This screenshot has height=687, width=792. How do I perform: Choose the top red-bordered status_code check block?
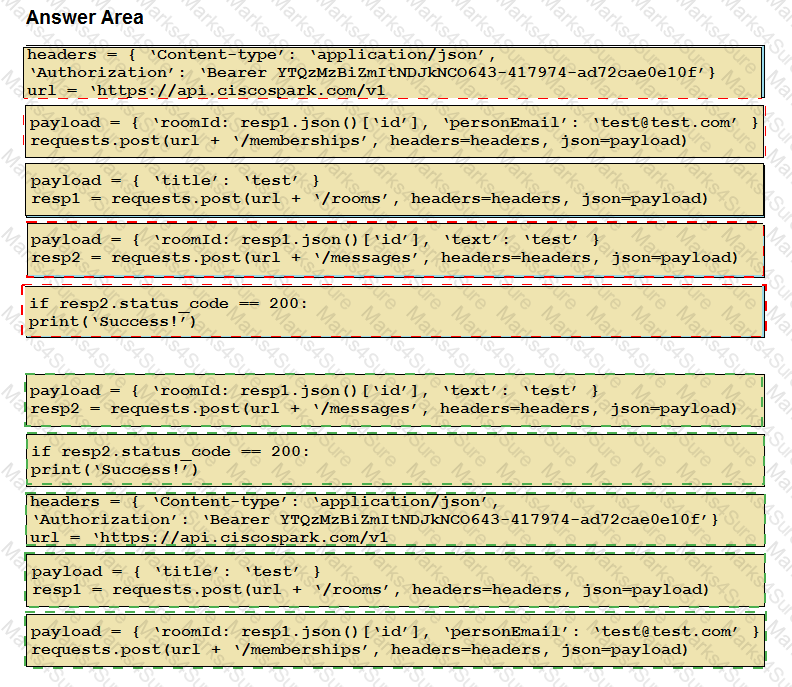click(x=394, y=311)
